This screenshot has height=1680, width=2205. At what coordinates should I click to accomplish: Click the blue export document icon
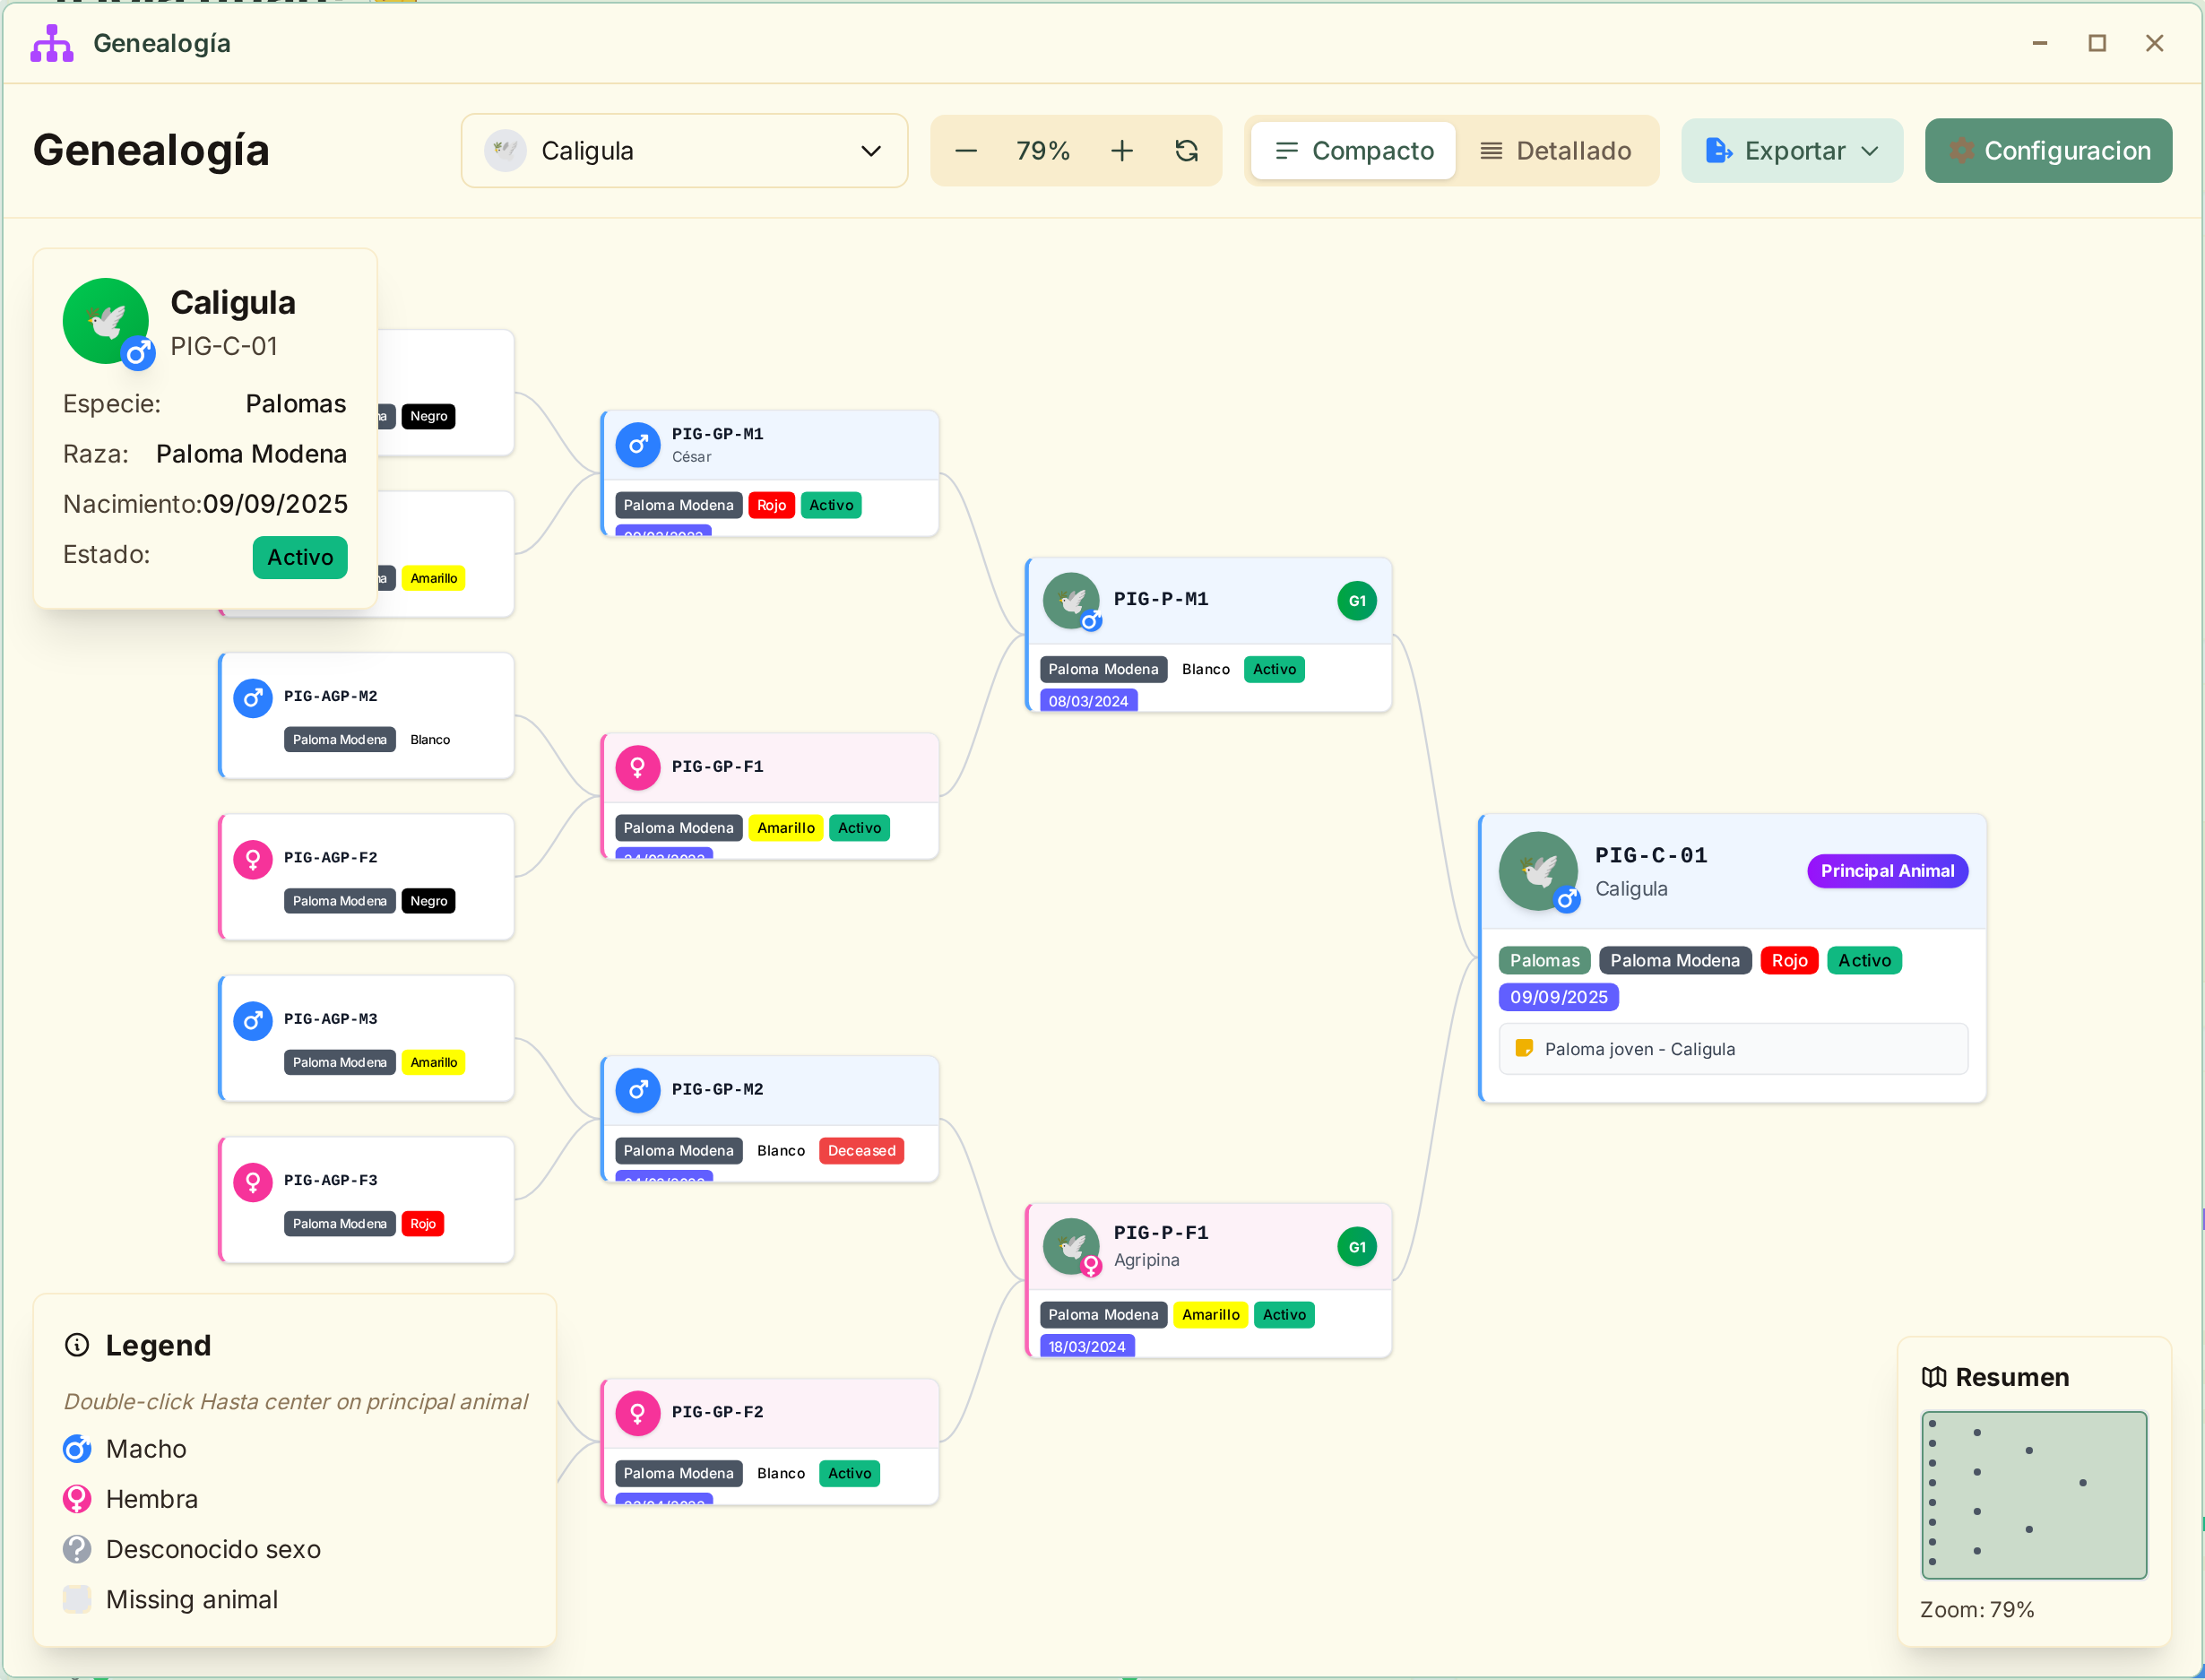[1720, 150]
